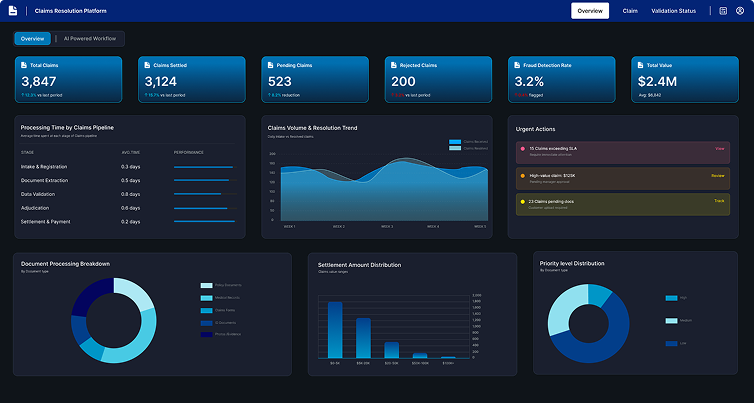Screen dimensions: 754x403
Task: Select the red dot beside Claims exceeding SLA
Action: point(522,149)
